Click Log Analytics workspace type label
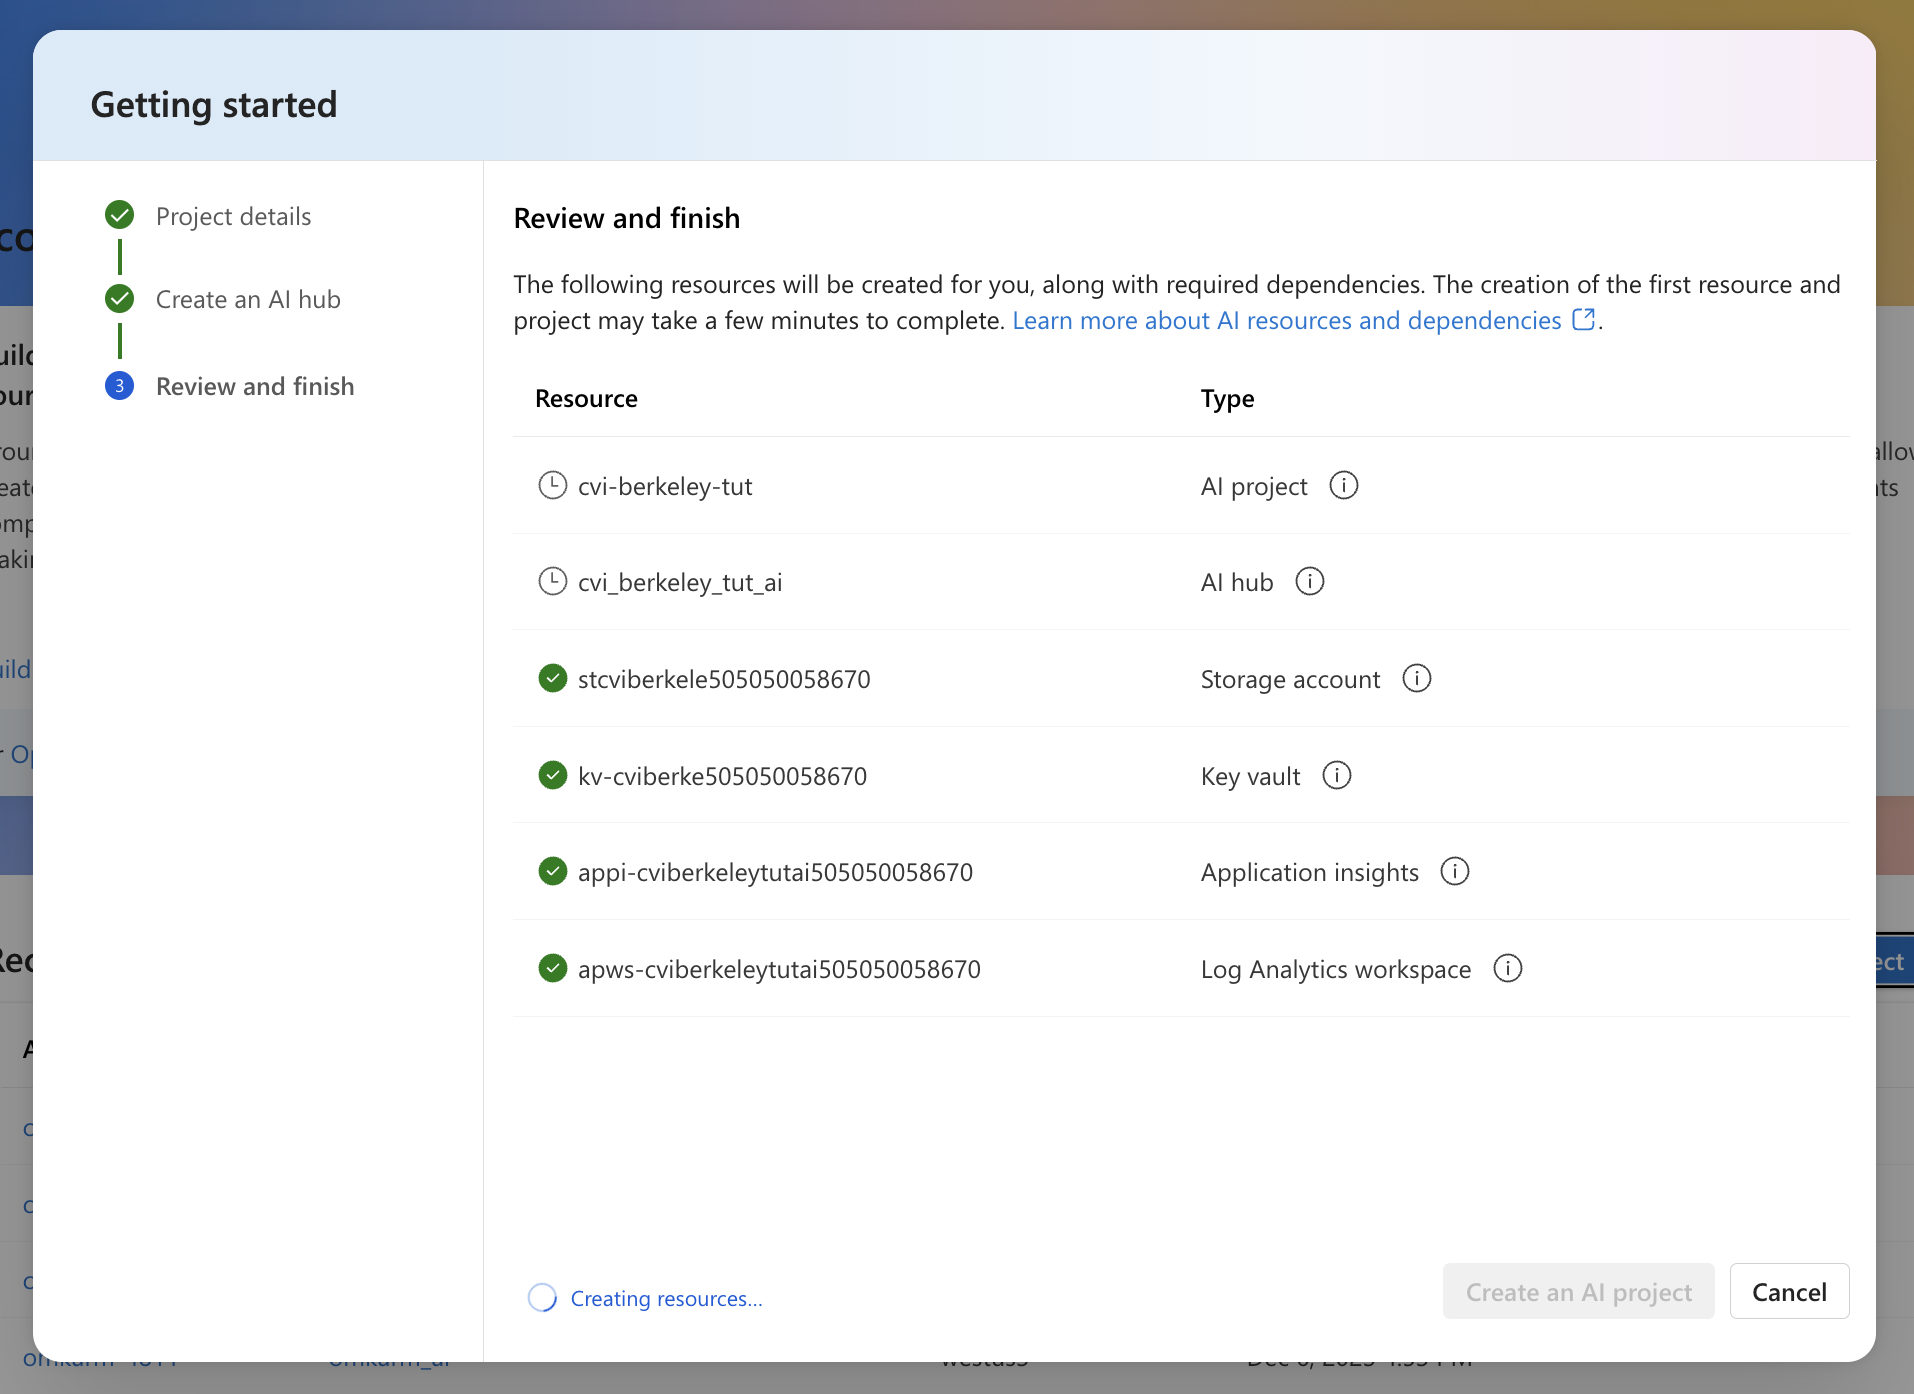Image resolution: width=1914 pixels, height=1394 pixels. [x=1335, y=969]
